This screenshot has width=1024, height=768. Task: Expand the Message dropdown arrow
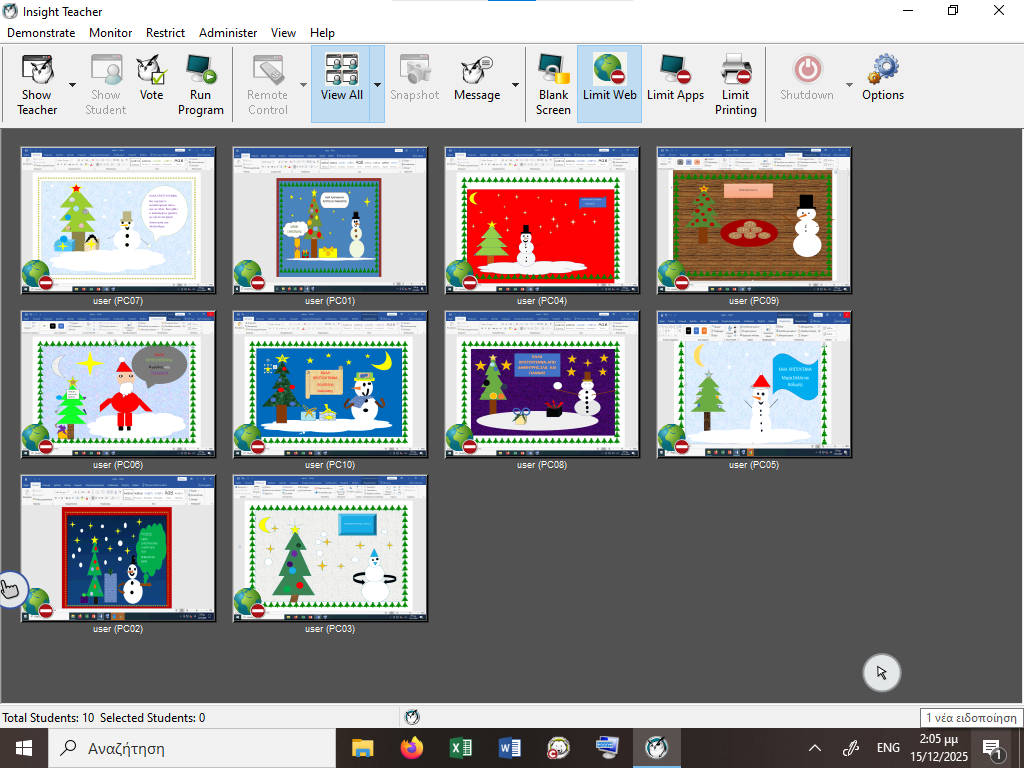coord(516,85)
